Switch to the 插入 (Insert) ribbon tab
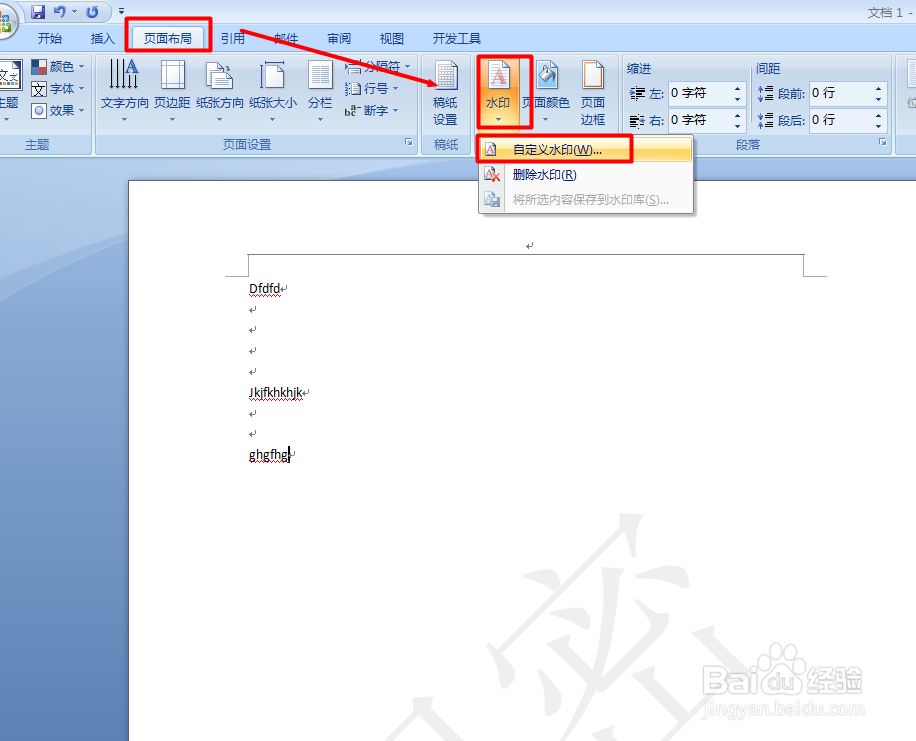Image resolution: width=916 pixels, height=741 pixels. coord(103,38)
